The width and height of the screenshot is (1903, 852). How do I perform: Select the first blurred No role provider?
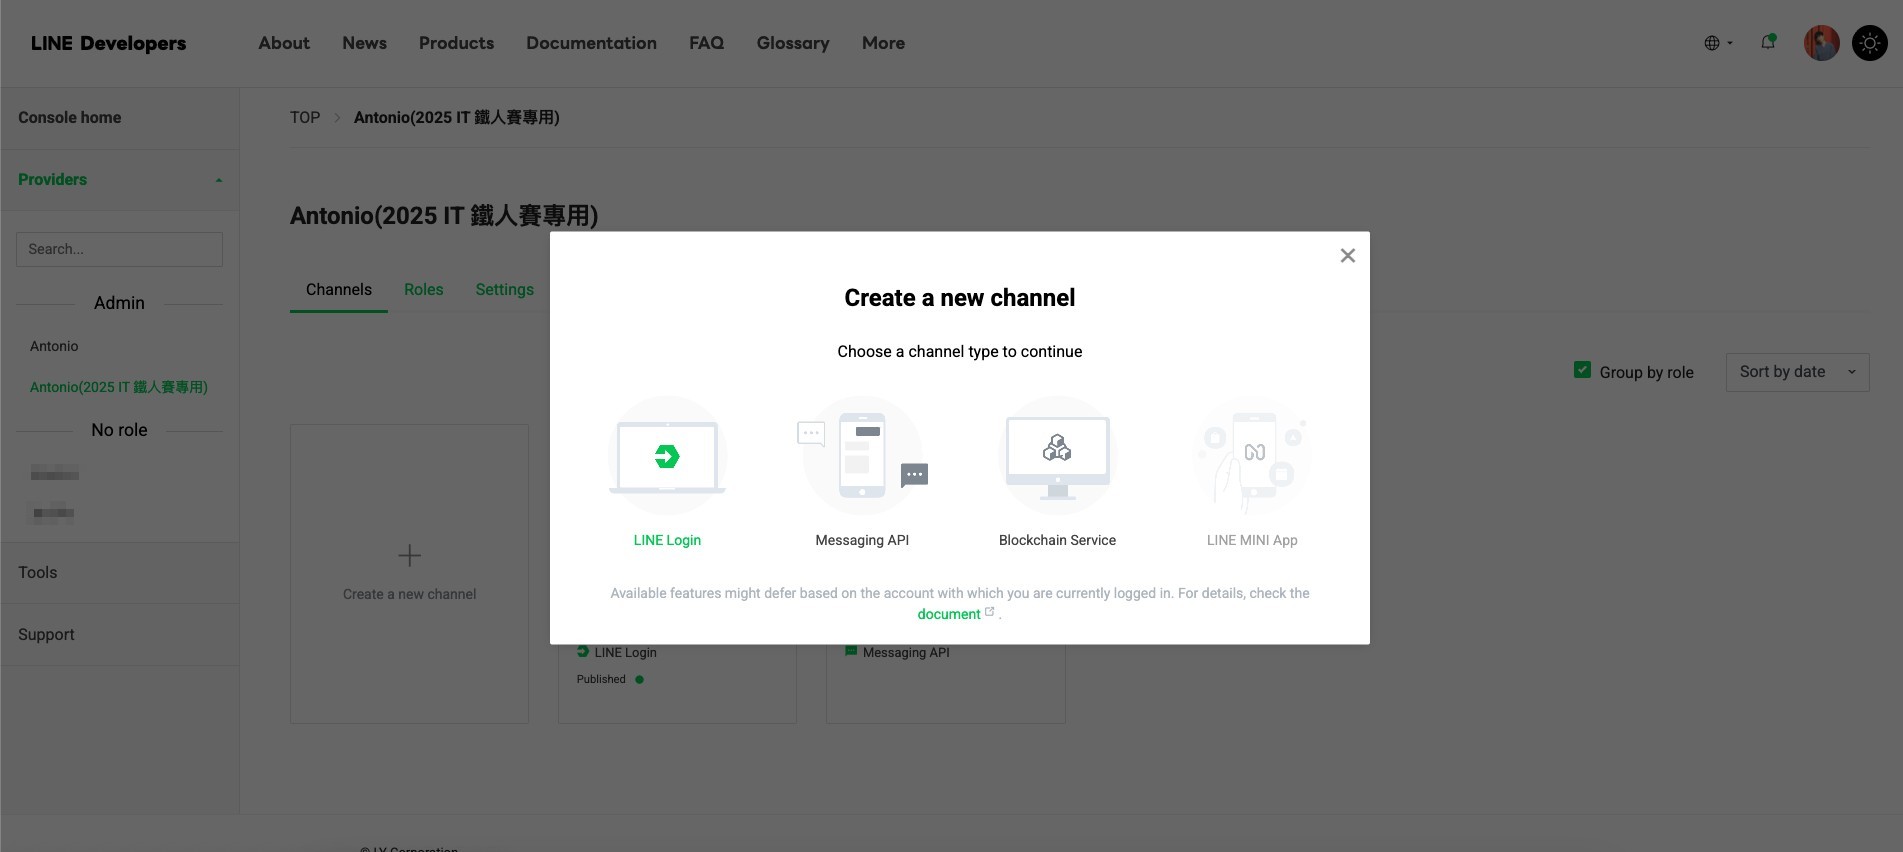tap(54, 474)
